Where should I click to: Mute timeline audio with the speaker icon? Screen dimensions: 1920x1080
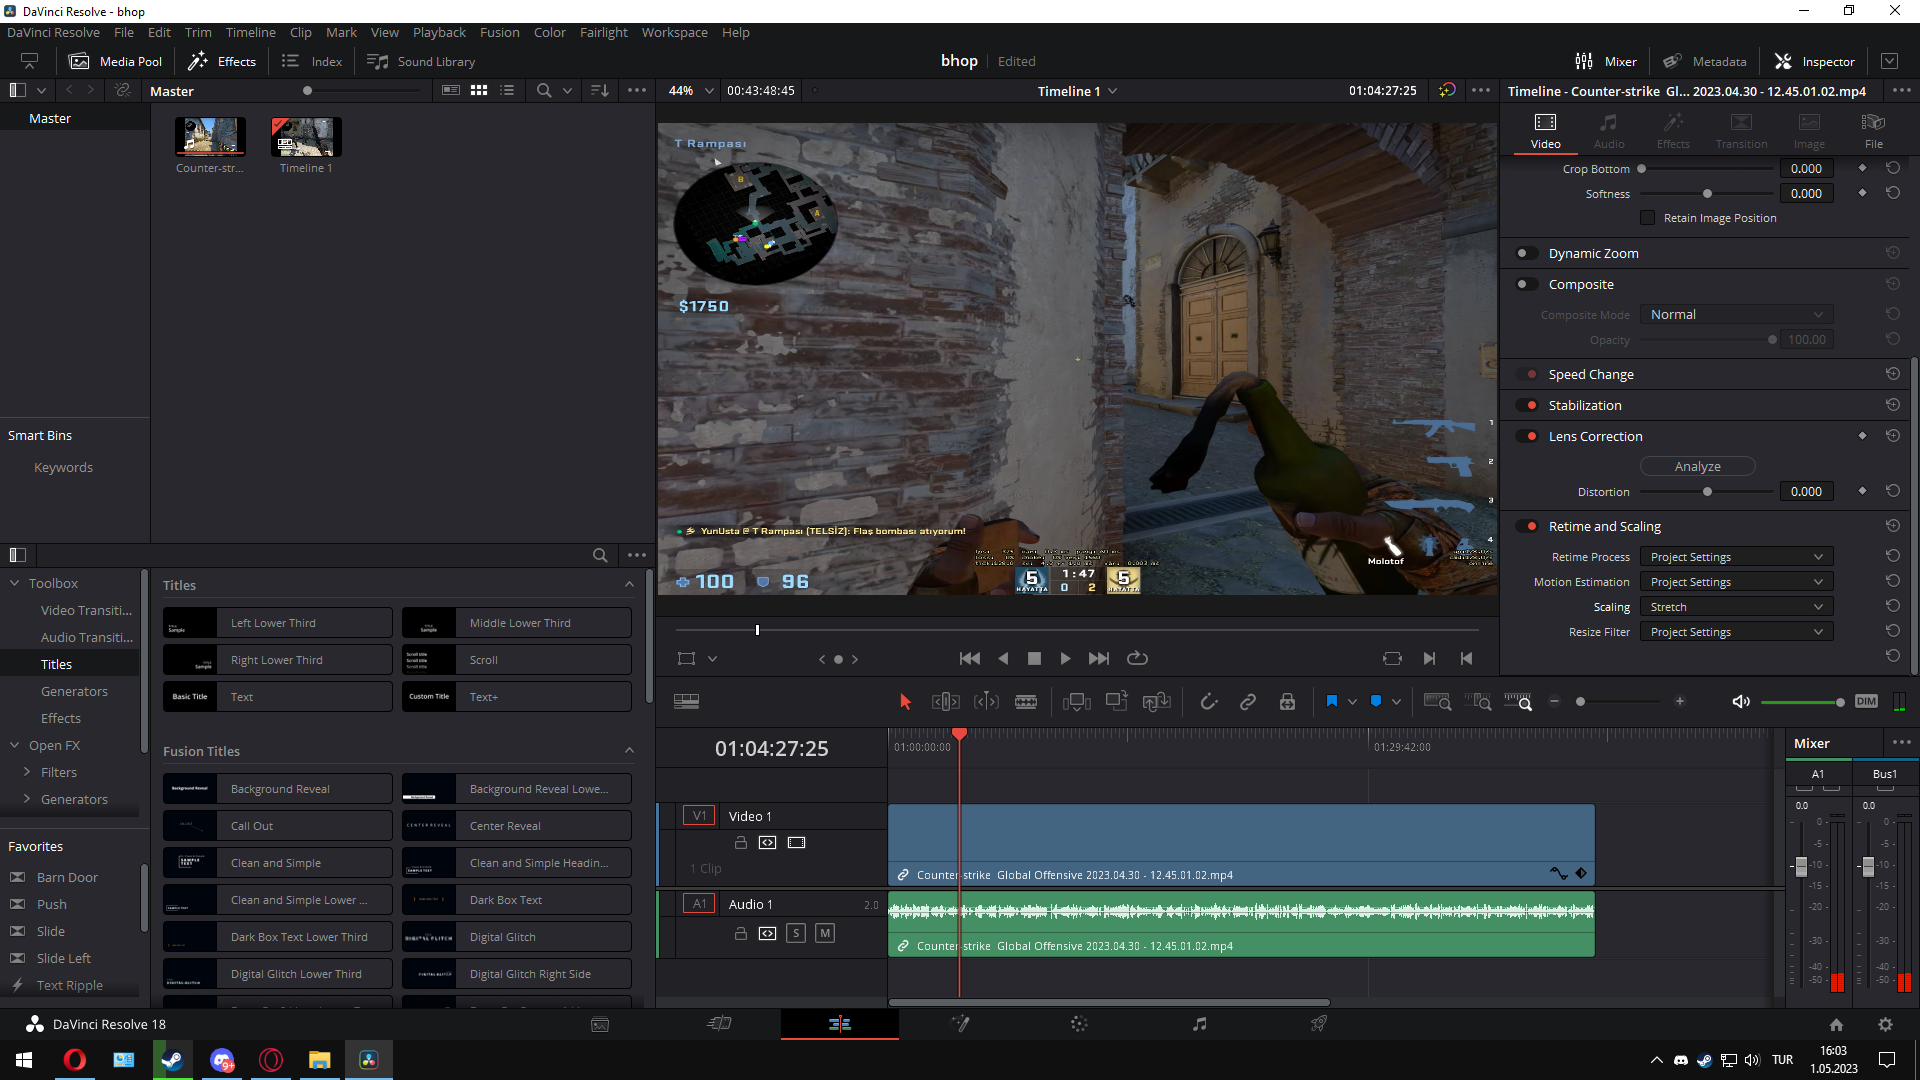(x=1740, y=702)
